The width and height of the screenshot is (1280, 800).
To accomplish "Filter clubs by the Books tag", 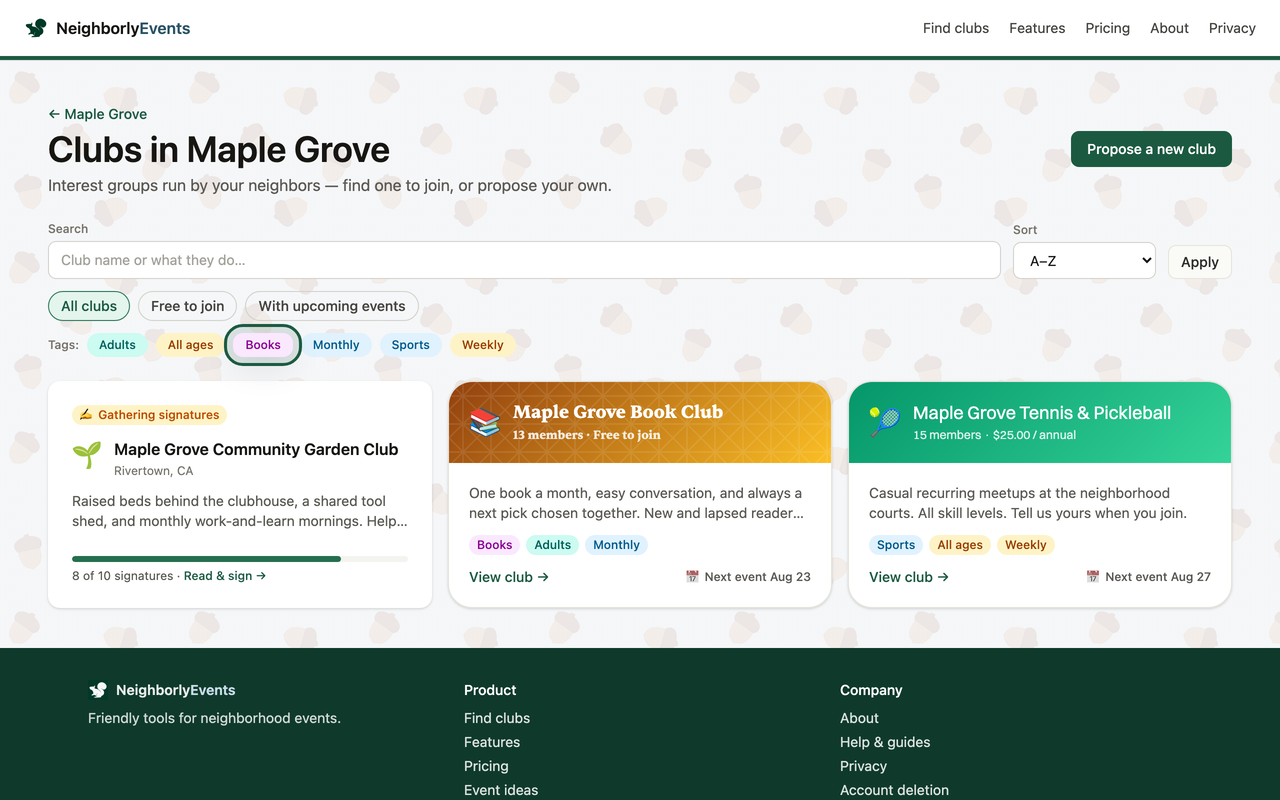I will point(263,345).
